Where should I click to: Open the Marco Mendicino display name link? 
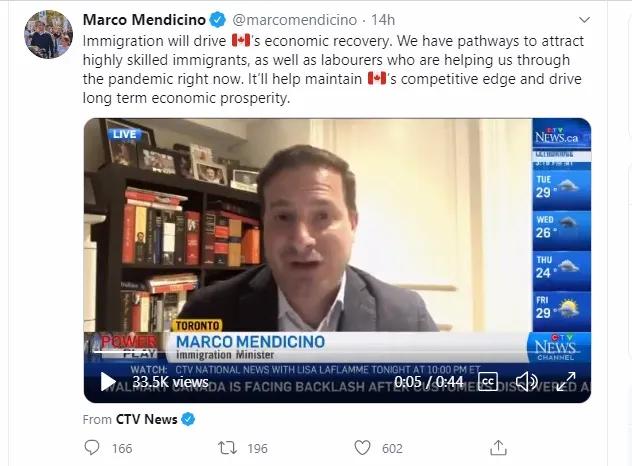tap(144, 20)
